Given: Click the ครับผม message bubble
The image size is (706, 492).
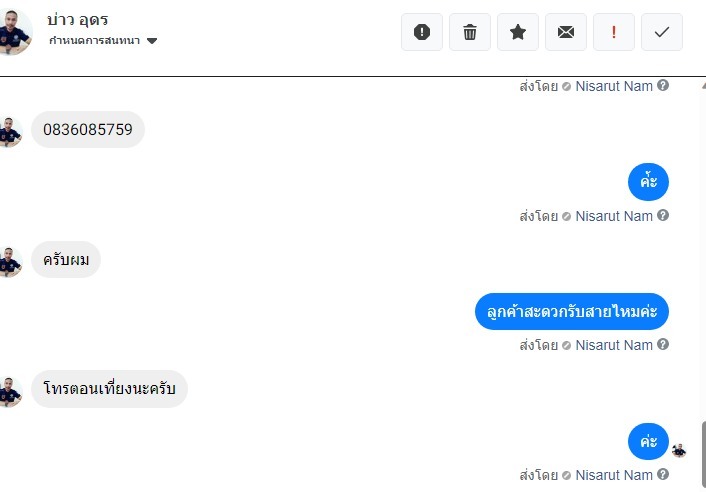Looking at the screenshot, I should [66, 260].
